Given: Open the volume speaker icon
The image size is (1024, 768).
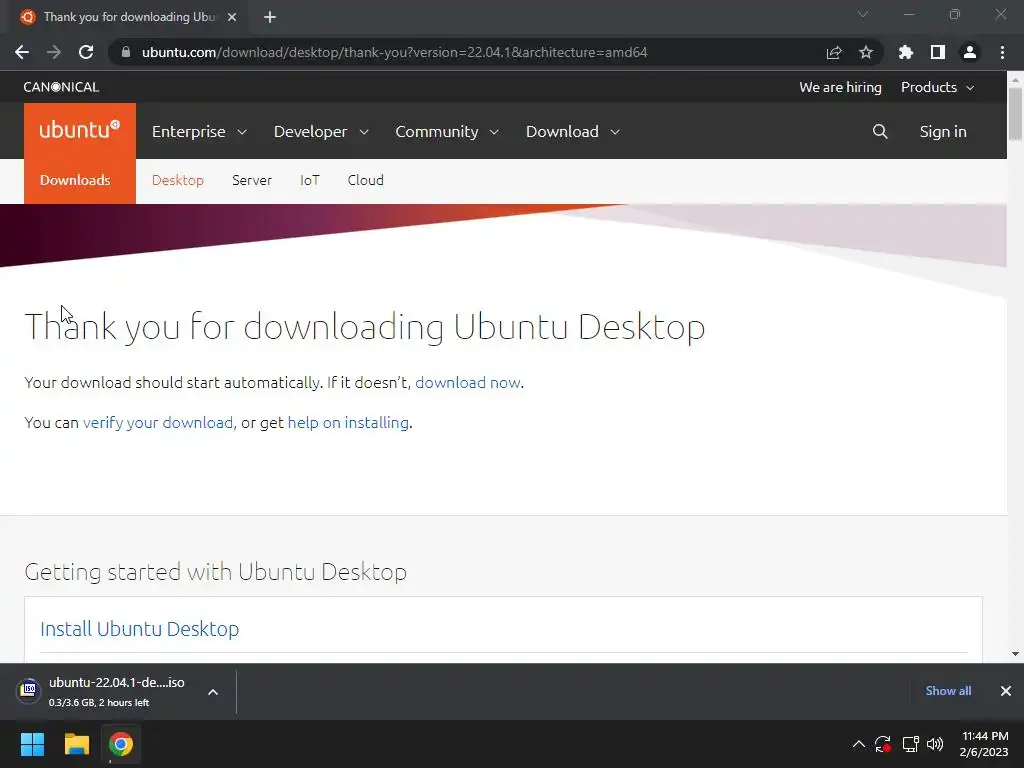Looking at the screenshot, I should click(935, 744).
